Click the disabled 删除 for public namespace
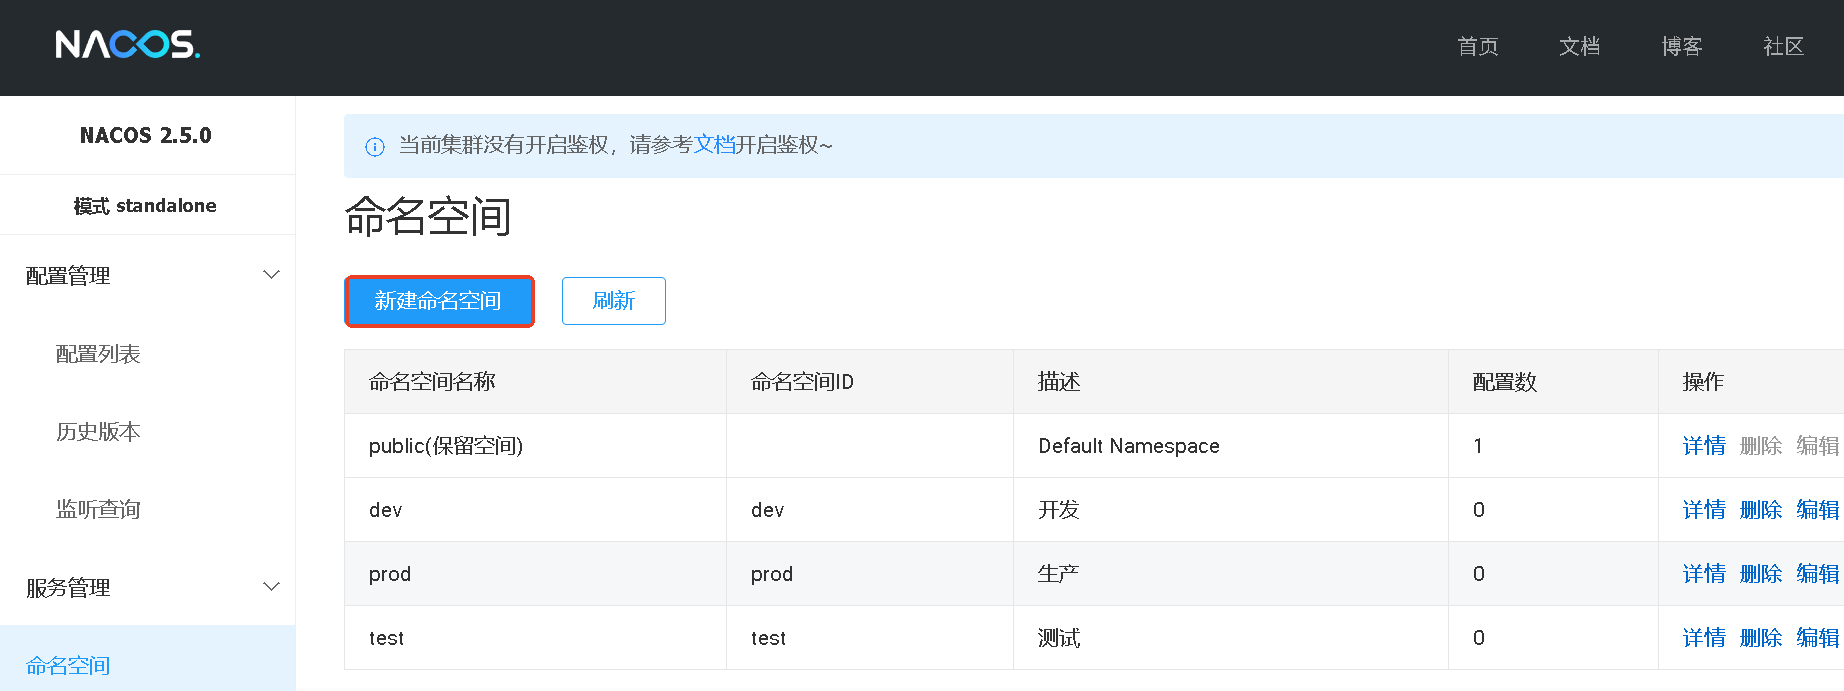1844x691 pixels. [1761, 446]
